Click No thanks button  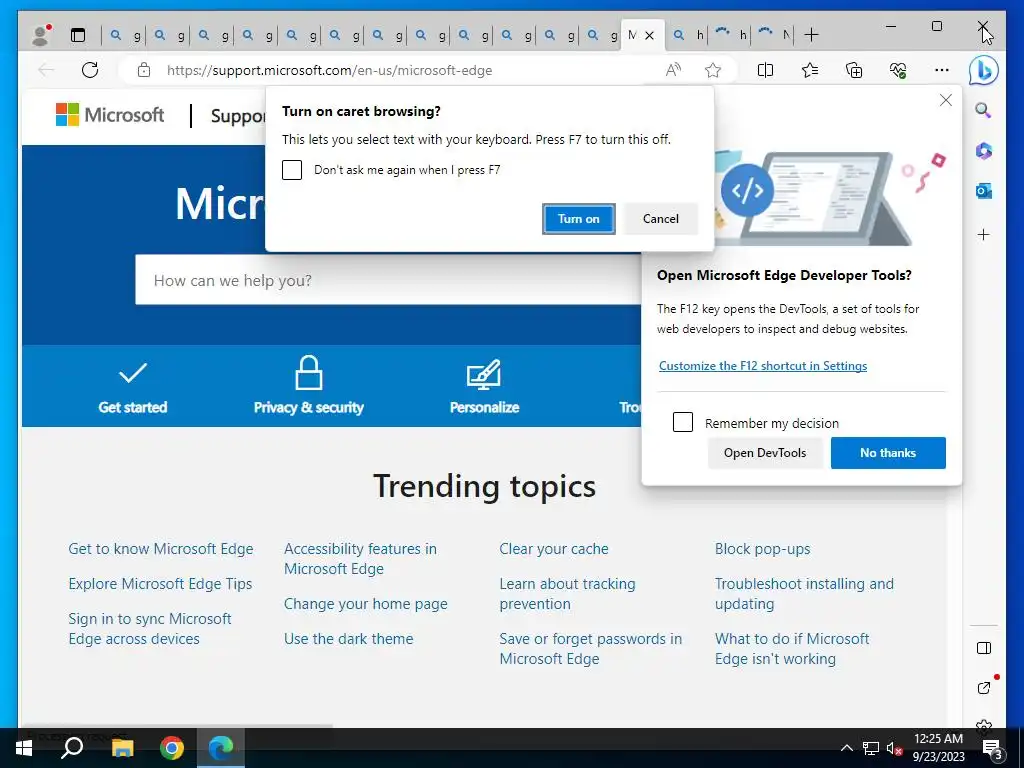(x=888, y=453)
